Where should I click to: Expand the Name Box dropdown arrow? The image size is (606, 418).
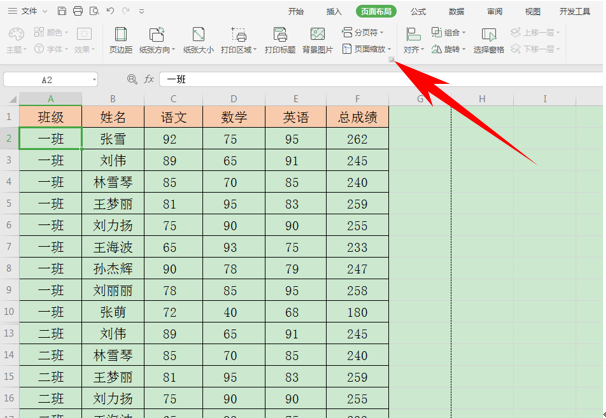(x=94, y=80)
